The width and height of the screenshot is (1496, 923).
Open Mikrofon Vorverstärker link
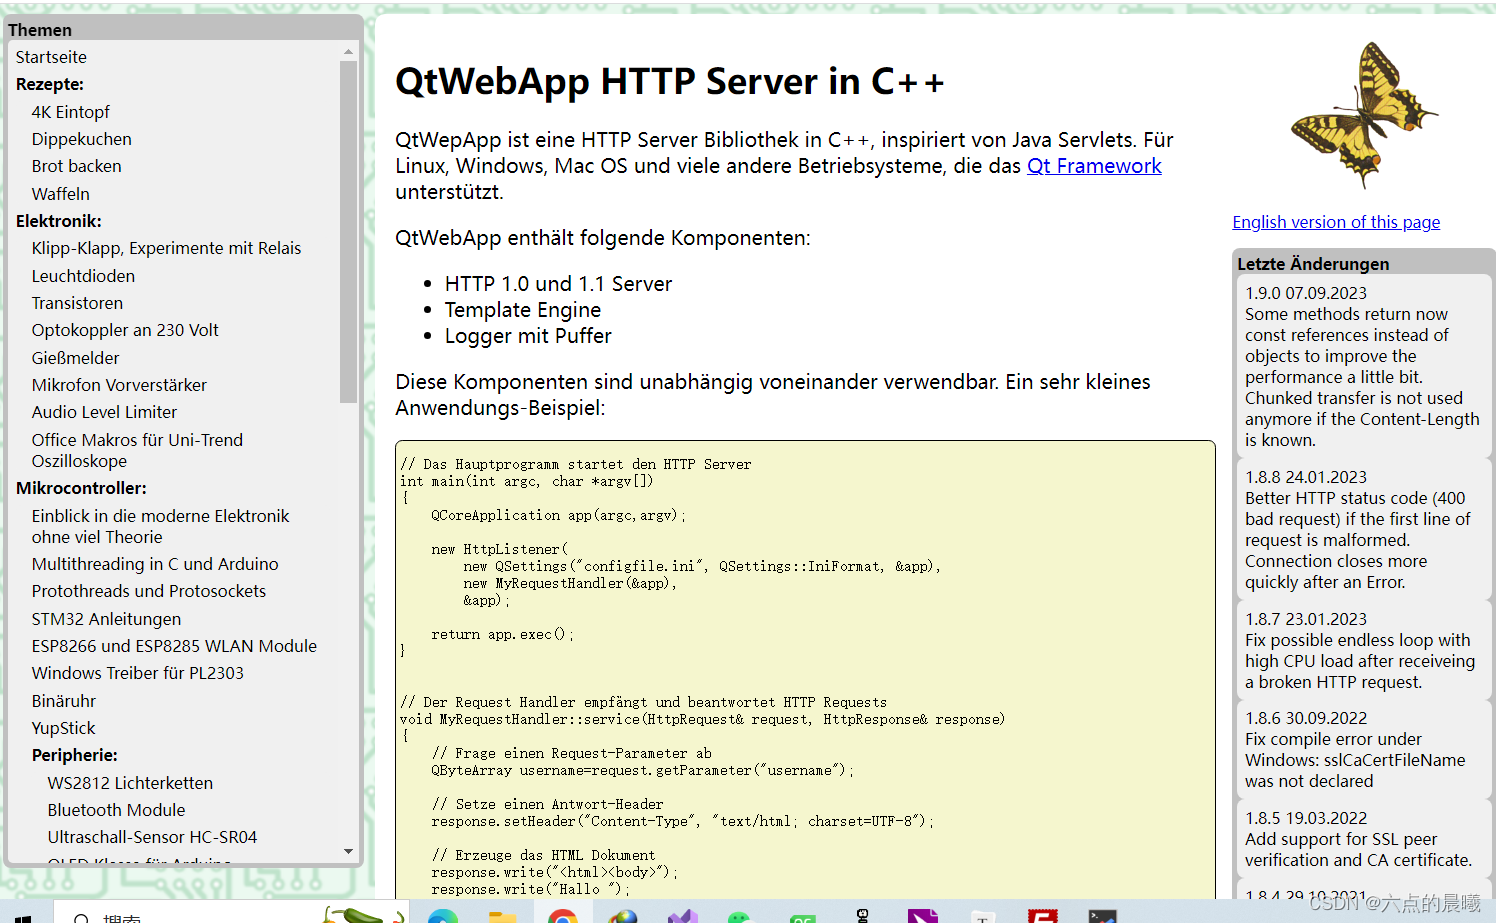119,385
